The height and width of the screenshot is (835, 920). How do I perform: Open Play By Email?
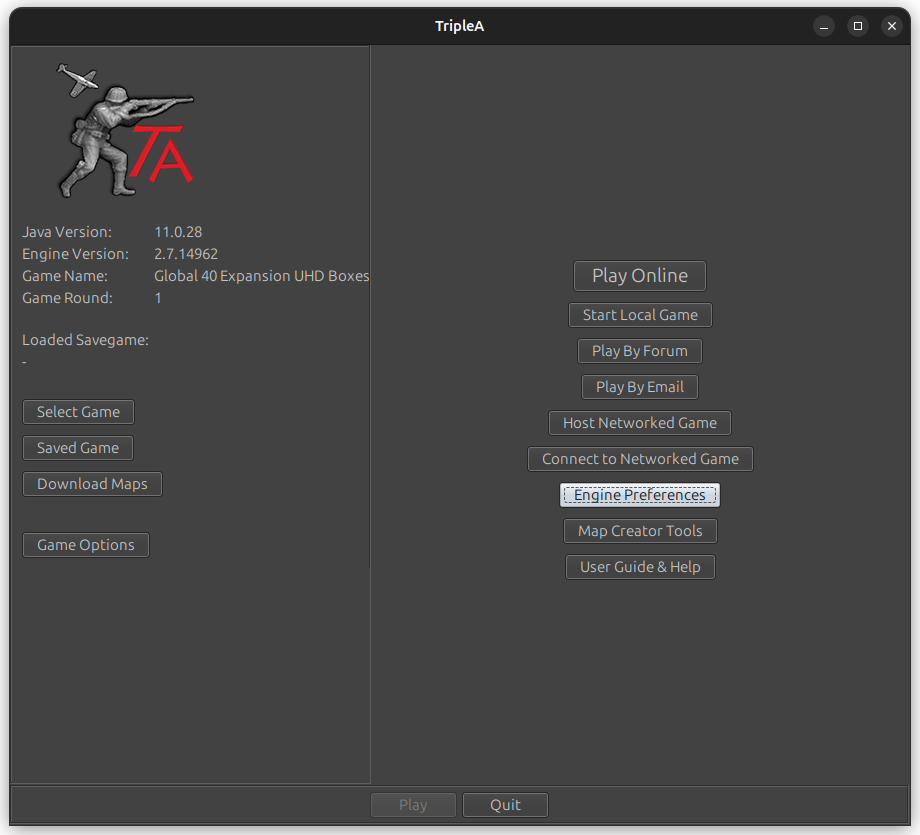[639, 386]
